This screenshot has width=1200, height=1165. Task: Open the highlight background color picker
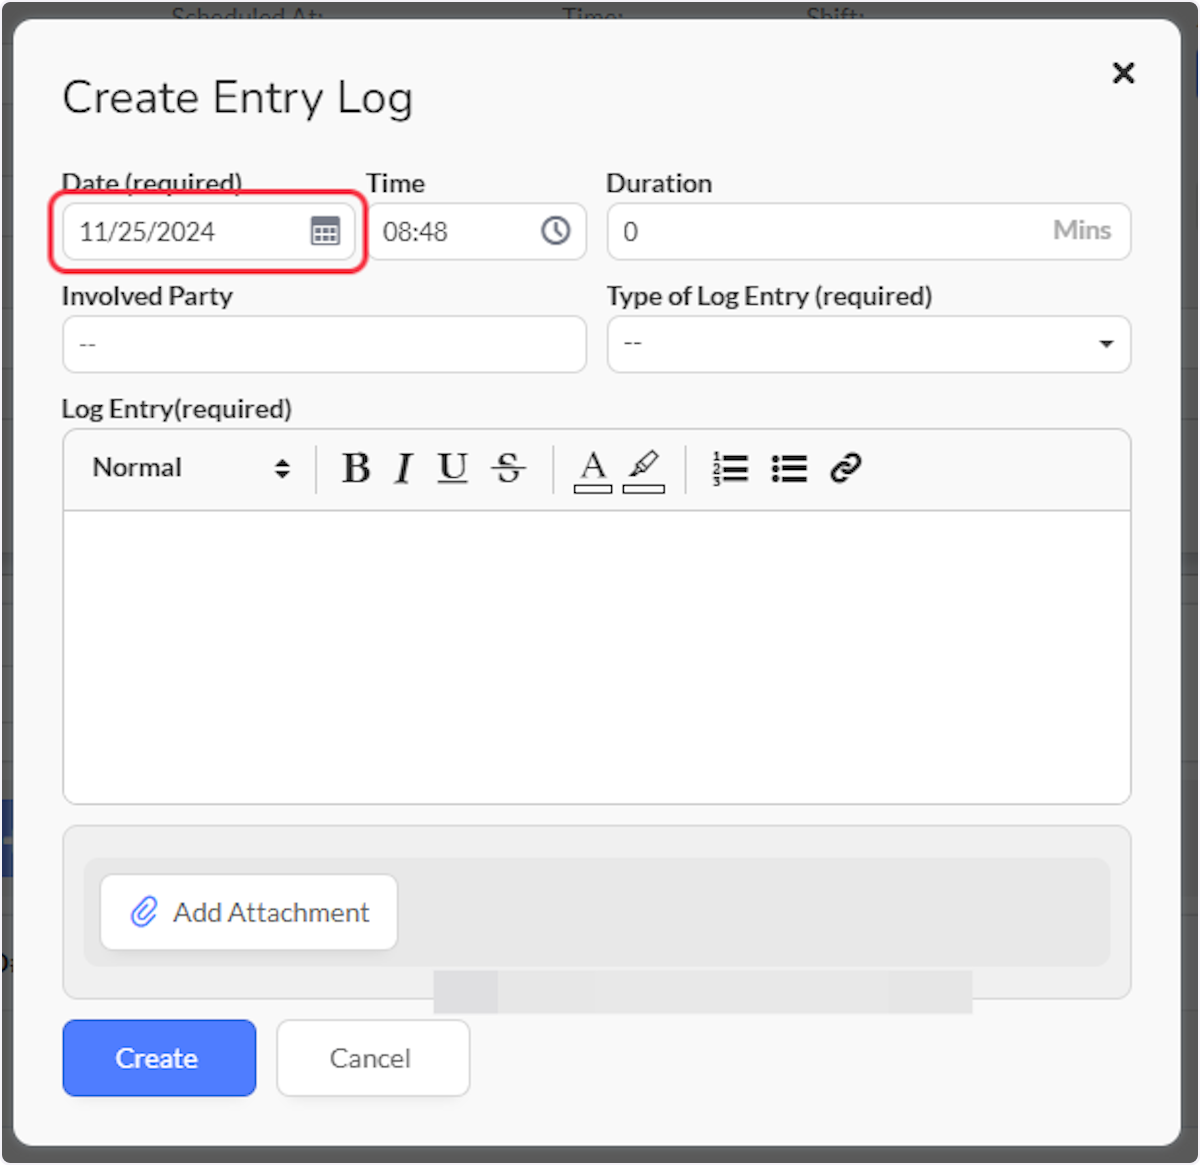click(x=644, y=470)
